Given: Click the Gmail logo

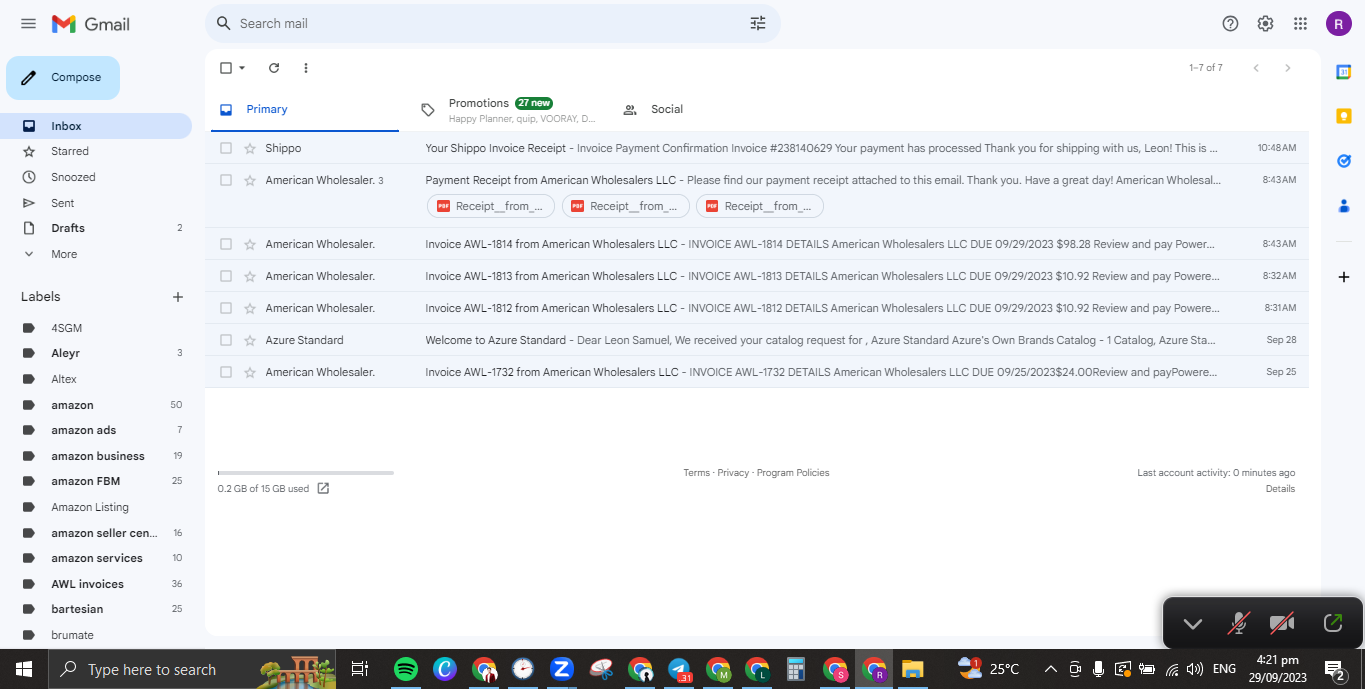Looking at the screenshot, I should click(x=91, y=23).
